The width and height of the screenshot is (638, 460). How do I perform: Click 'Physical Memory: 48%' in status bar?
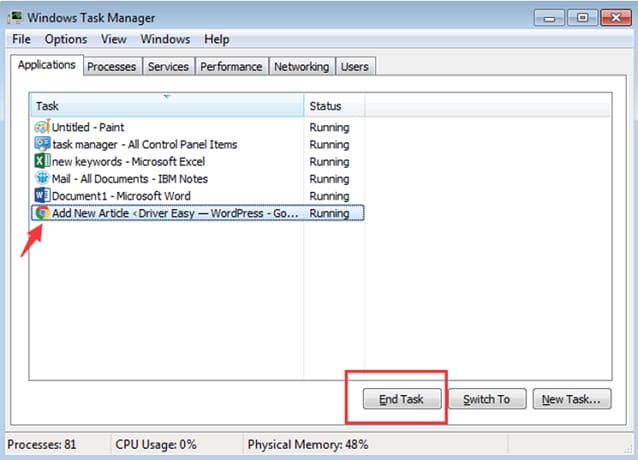point(308,445)
